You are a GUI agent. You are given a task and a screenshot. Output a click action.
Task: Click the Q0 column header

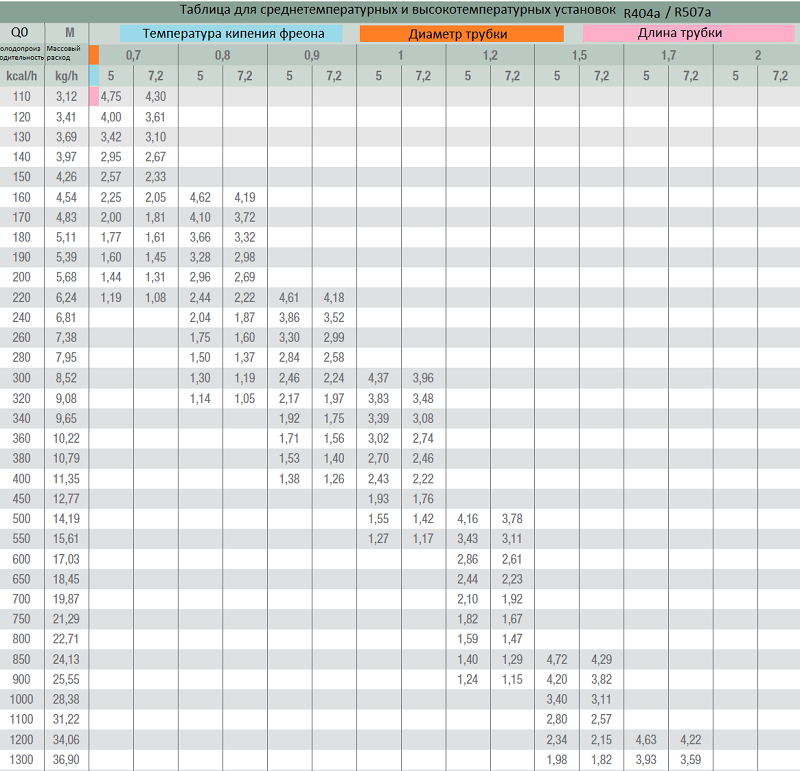point(19,33)
